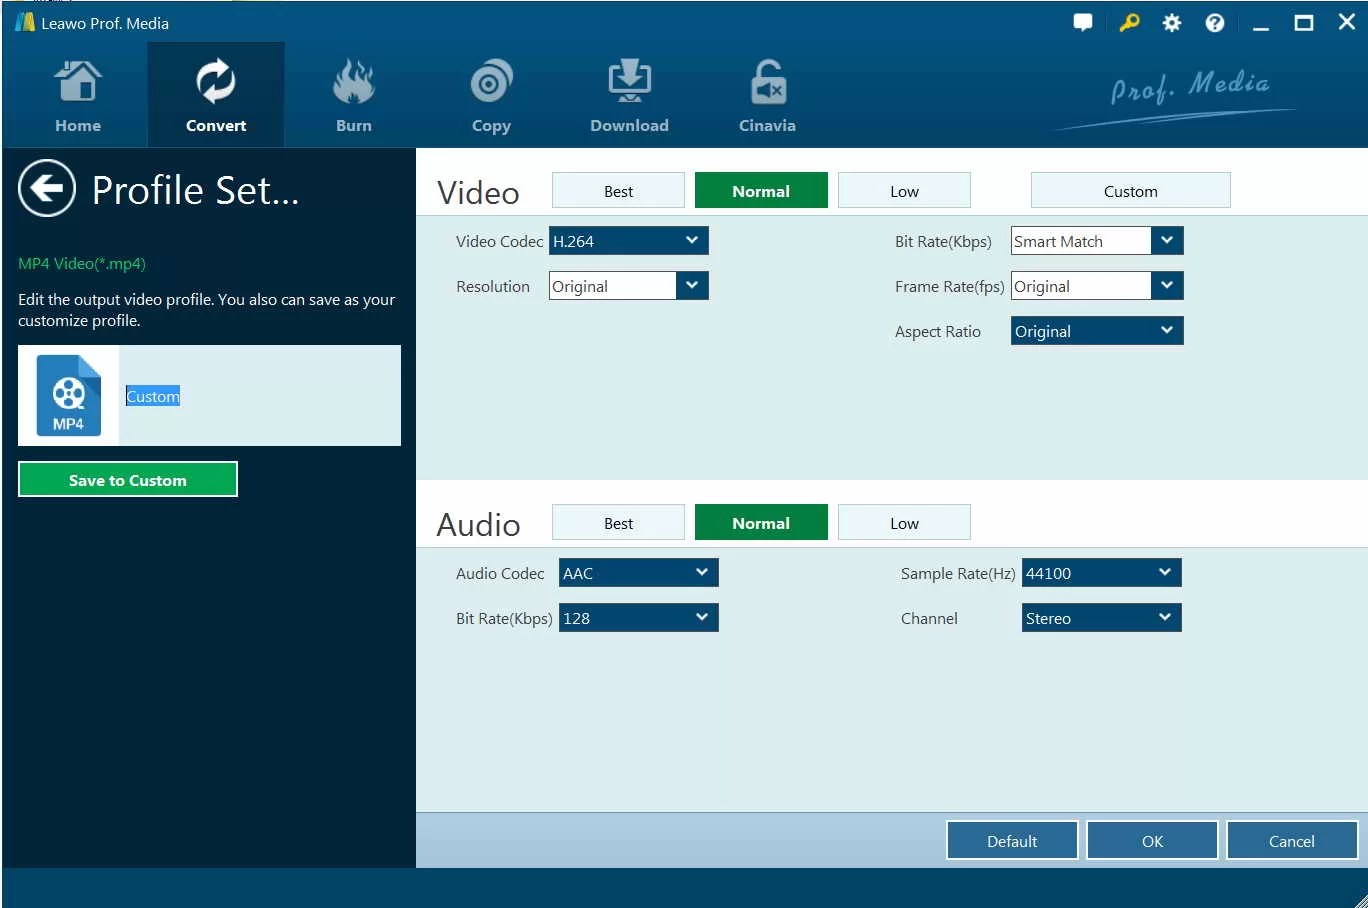Image resolution: width=1368 pixels, height=908 pixels.
Task: Switch to the Convert tab
Action: point(216,95)
